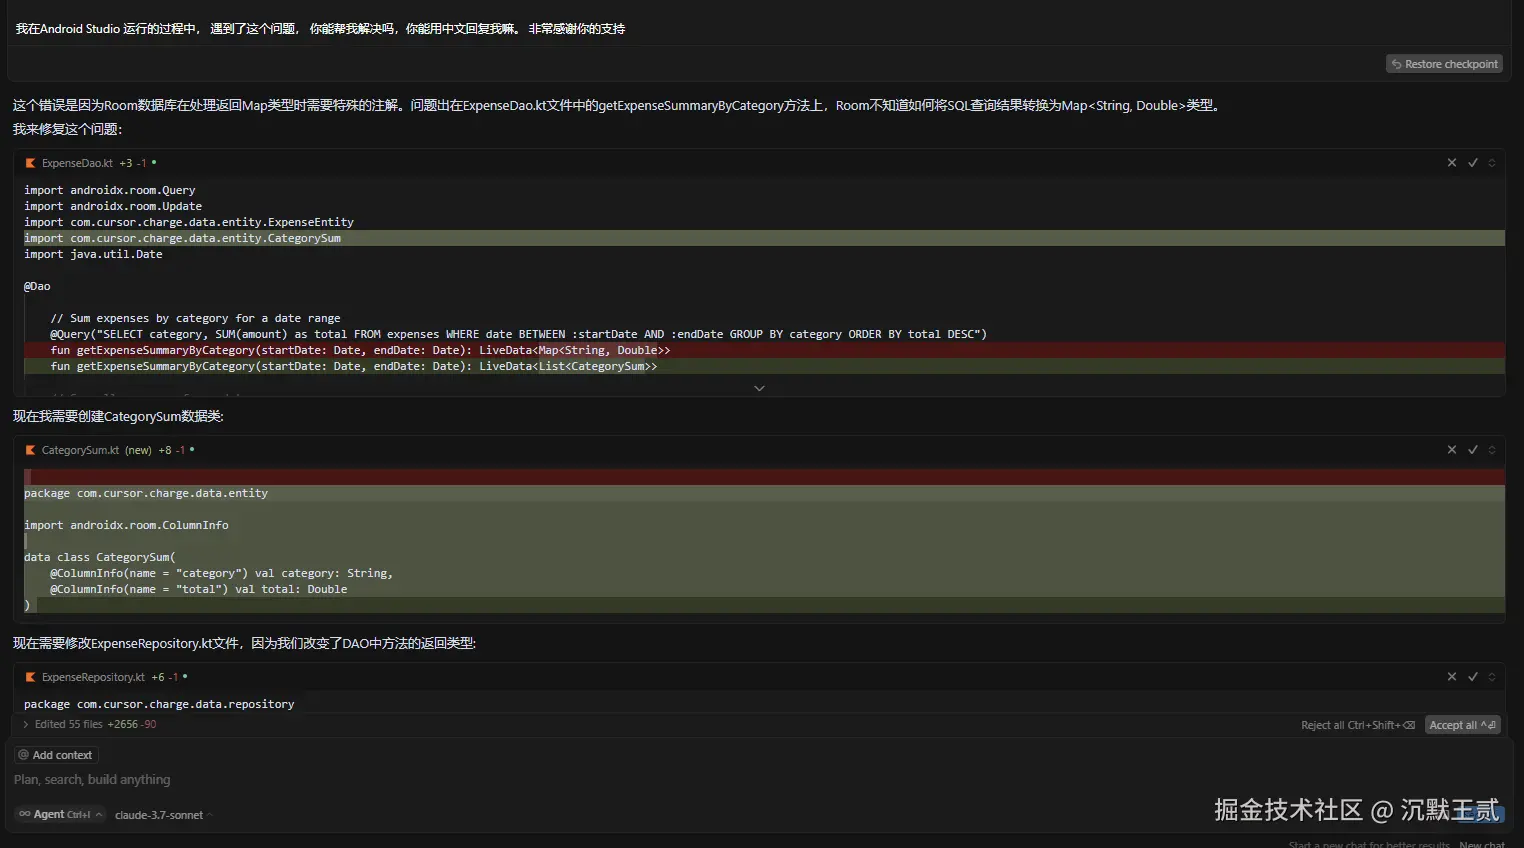Open the Agent mode dropdown
The width and height of the screenshot is (1524, 848).
click(61, 815)
